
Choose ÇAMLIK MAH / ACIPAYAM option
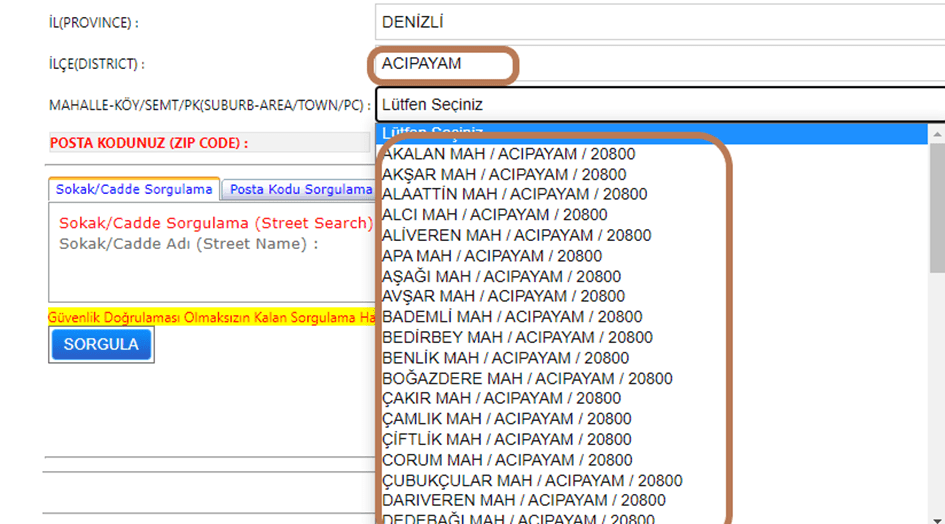pos(506,419)
